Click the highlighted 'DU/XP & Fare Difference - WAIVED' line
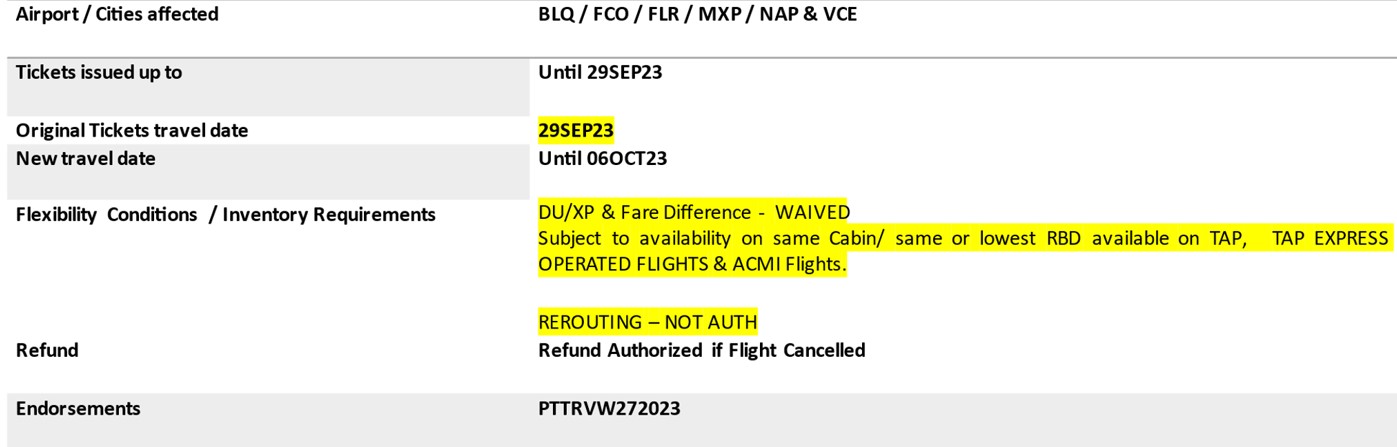 (694, 212)
